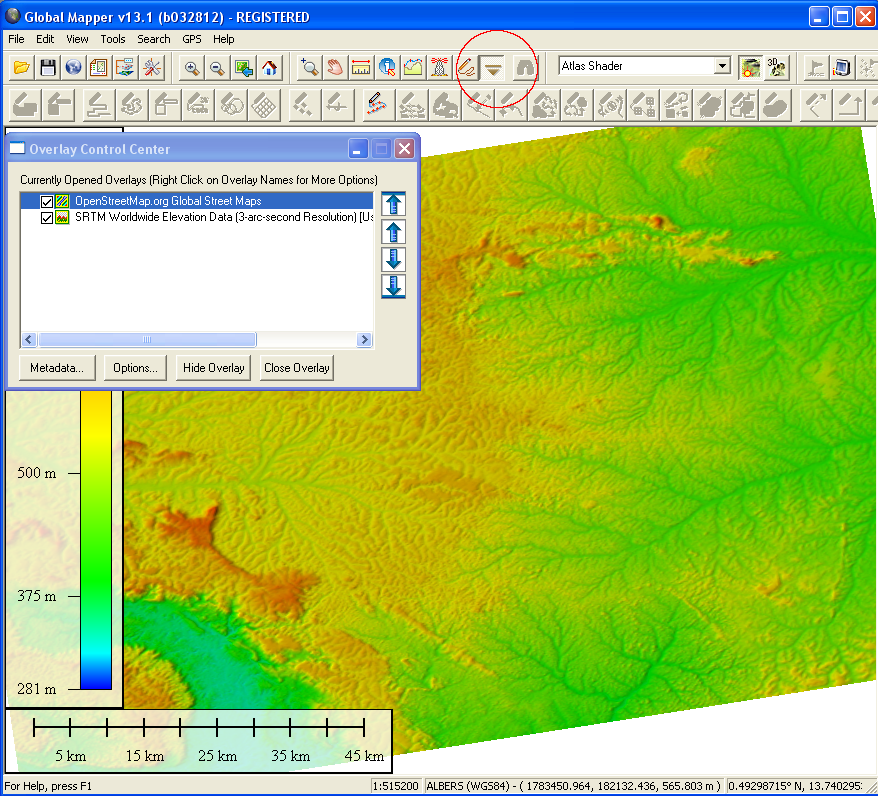Click the overlay list horizontal scrollbar thumb
The width and height of the screenshot is (878, 796).
coord(147,340)
